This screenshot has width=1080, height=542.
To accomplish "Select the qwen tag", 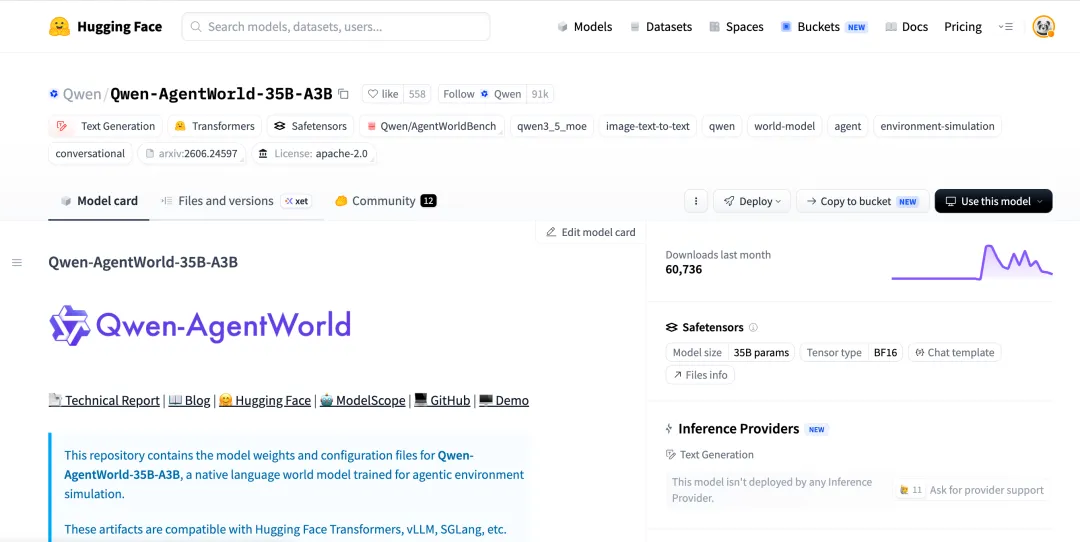I will tap(722, 126).
